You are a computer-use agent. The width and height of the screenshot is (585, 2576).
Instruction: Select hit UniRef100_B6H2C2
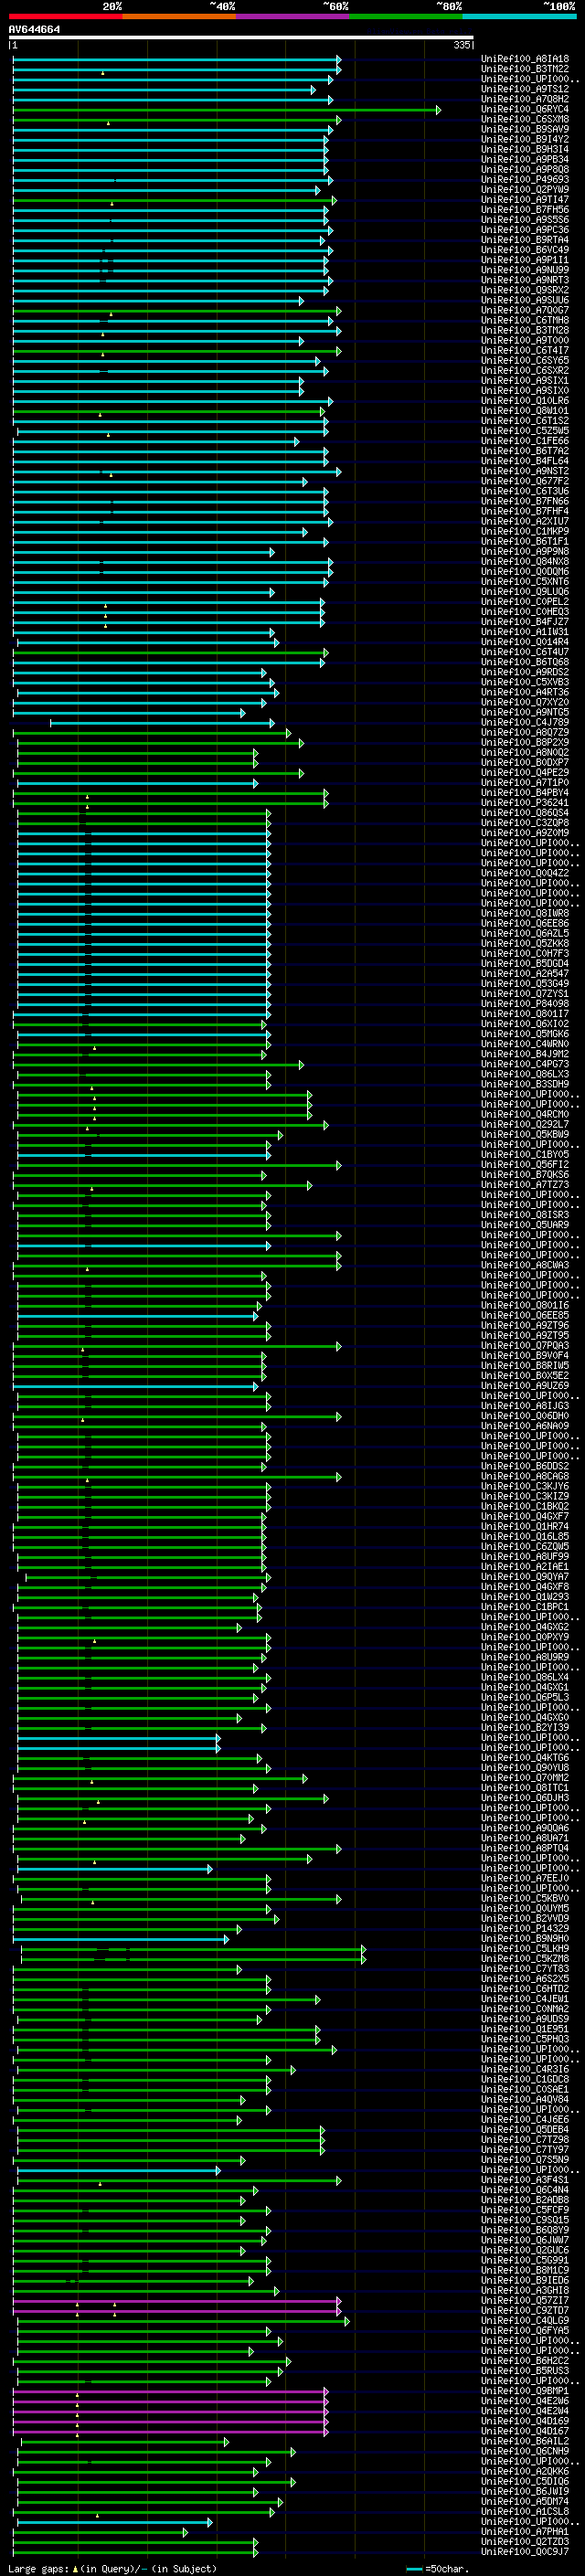click(x=525, y=2361)
